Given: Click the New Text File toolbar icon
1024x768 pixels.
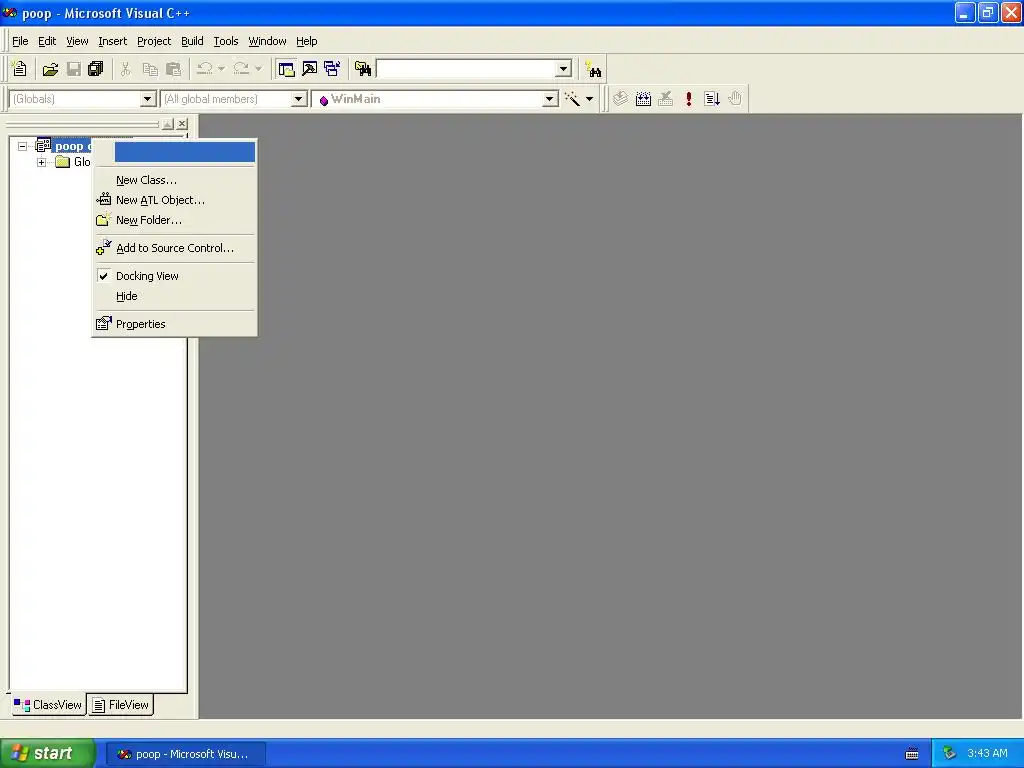Looking at the screenshot, I should pyautogui.click(x=20, y=69).
